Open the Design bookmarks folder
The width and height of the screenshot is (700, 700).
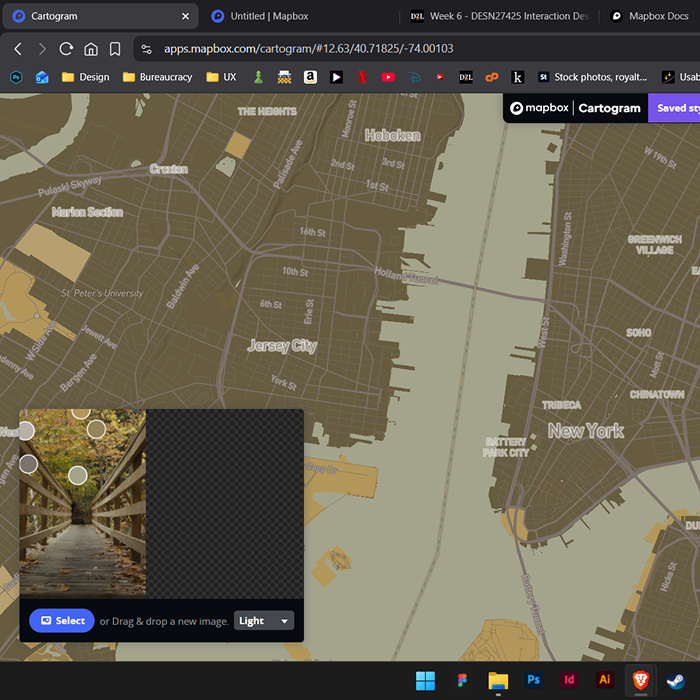tap(85, 77)
